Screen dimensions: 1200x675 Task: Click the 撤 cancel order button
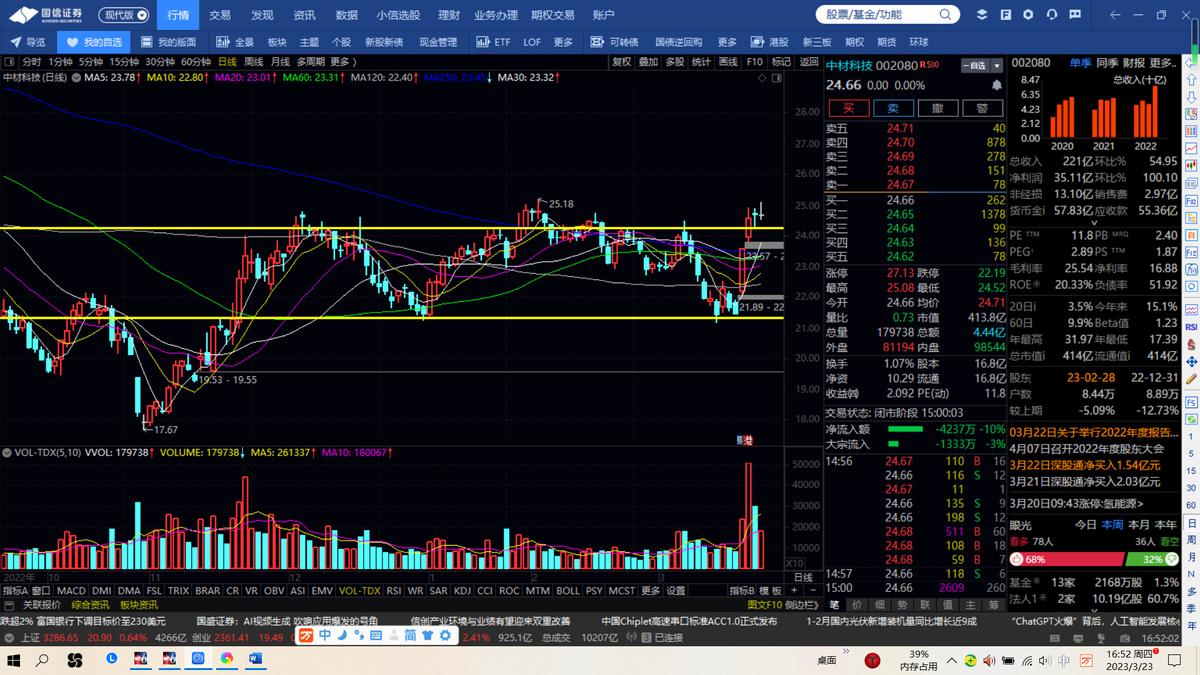938,108
